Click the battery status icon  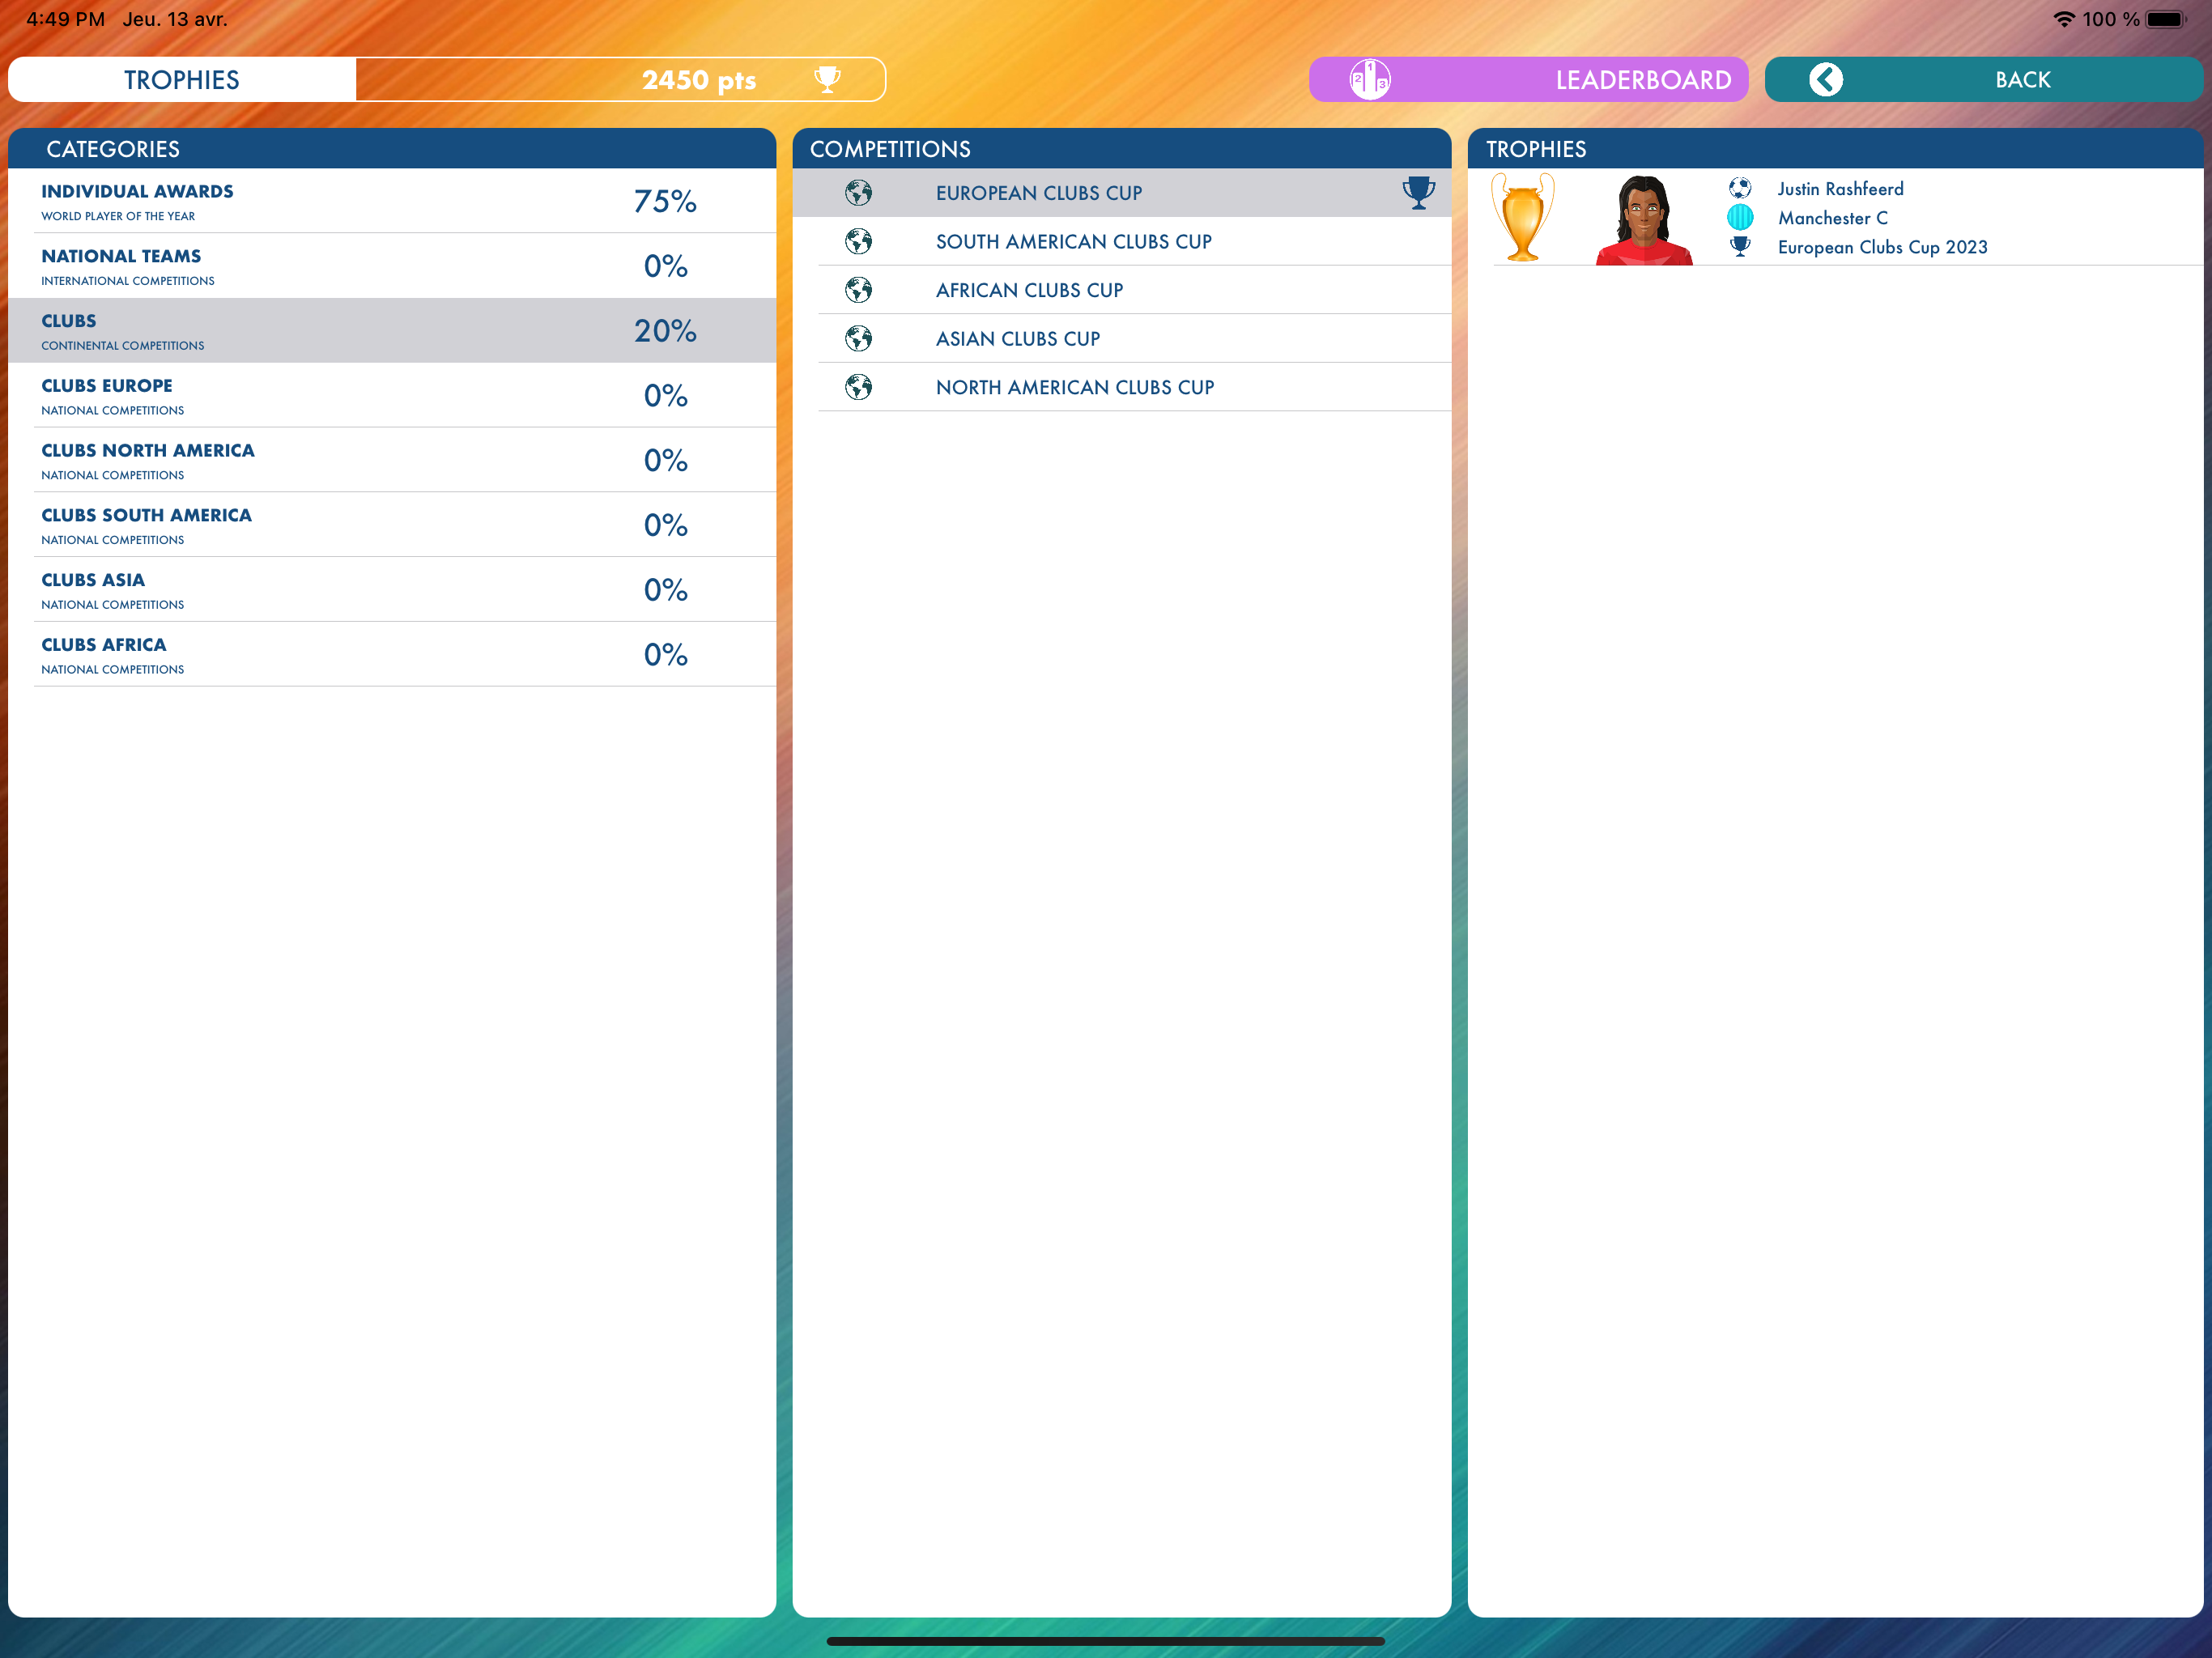tap(2166, 19)
